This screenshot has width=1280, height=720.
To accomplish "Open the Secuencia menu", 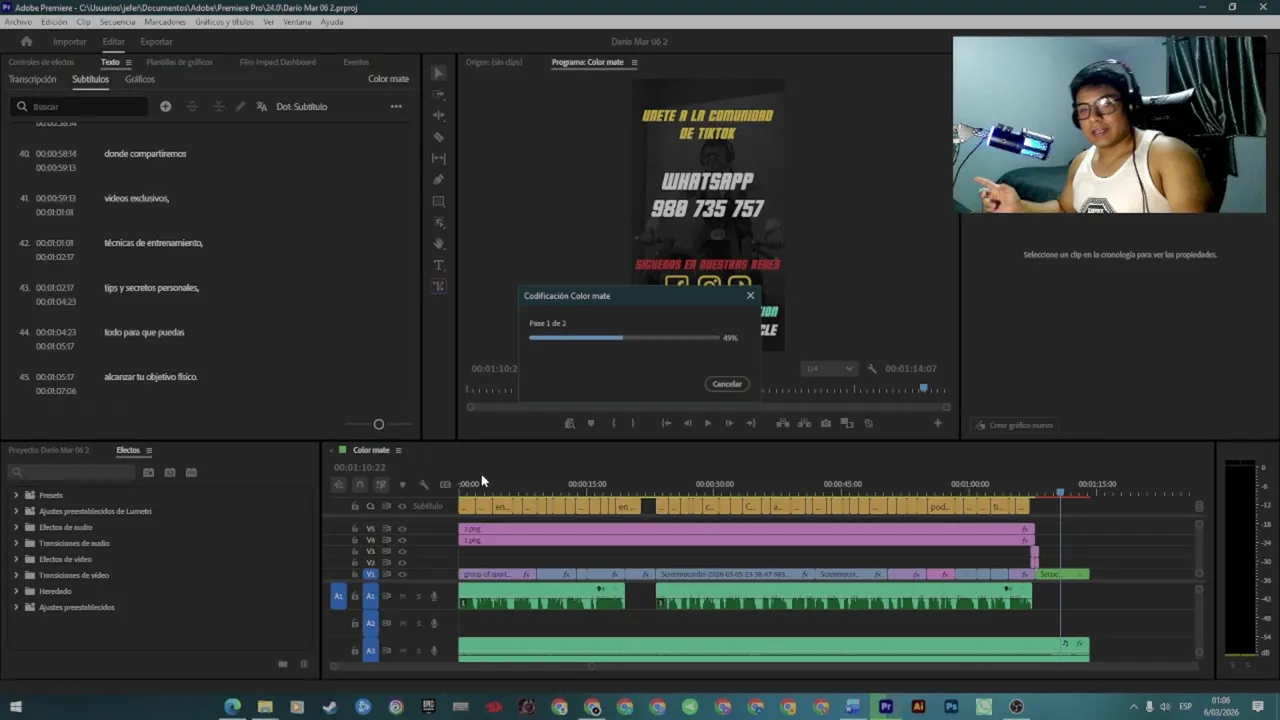I will 117,22.
